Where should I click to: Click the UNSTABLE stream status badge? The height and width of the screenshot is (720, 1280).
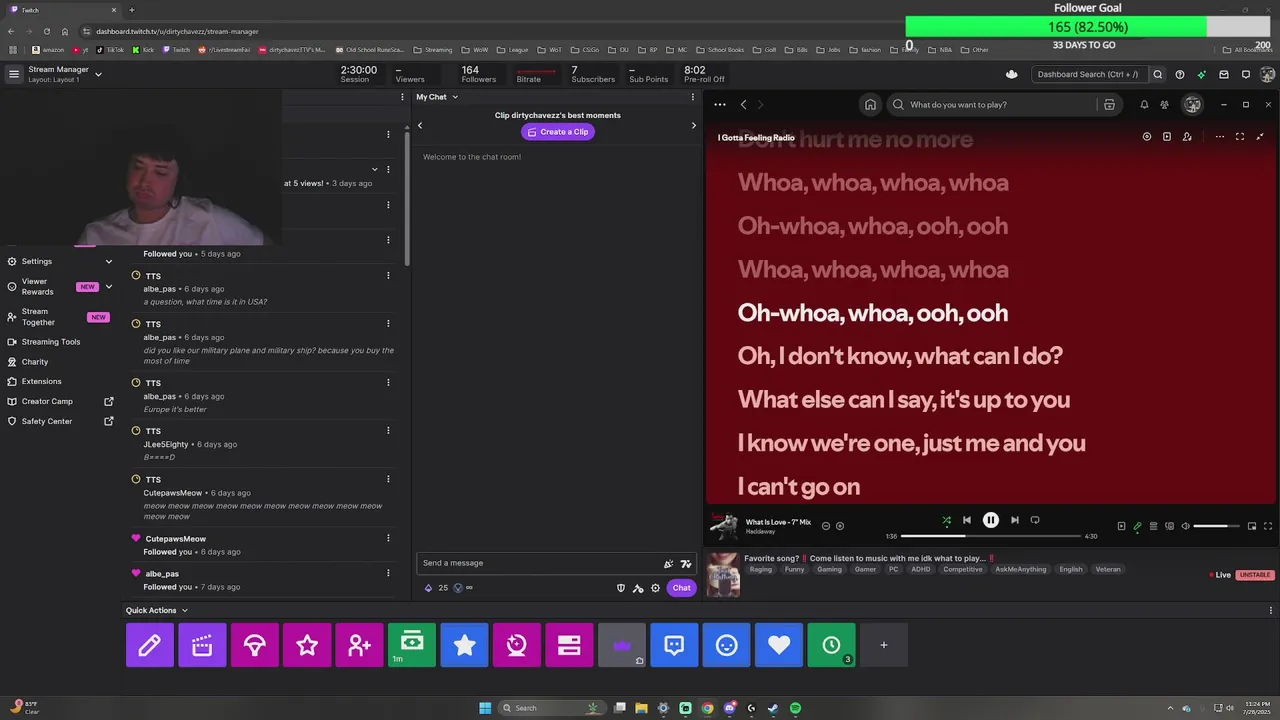pyautogui.click(x=1255, y=575)
